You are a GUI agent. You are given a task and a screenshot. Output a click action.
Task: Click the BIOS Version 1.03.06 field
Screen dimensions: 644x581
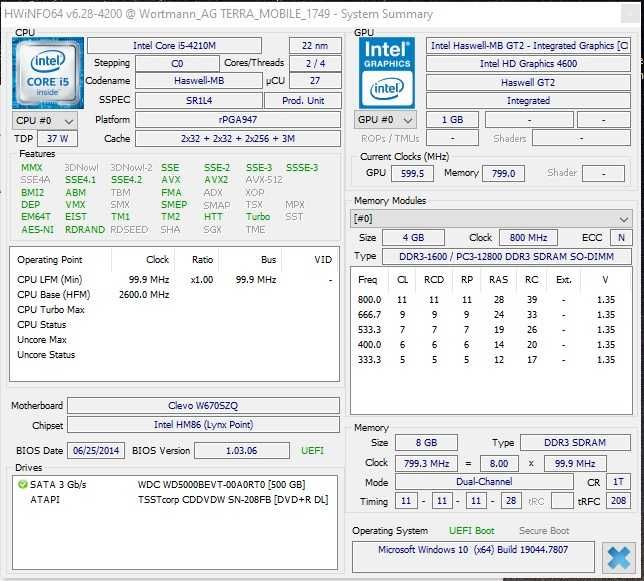click(242, 450)
